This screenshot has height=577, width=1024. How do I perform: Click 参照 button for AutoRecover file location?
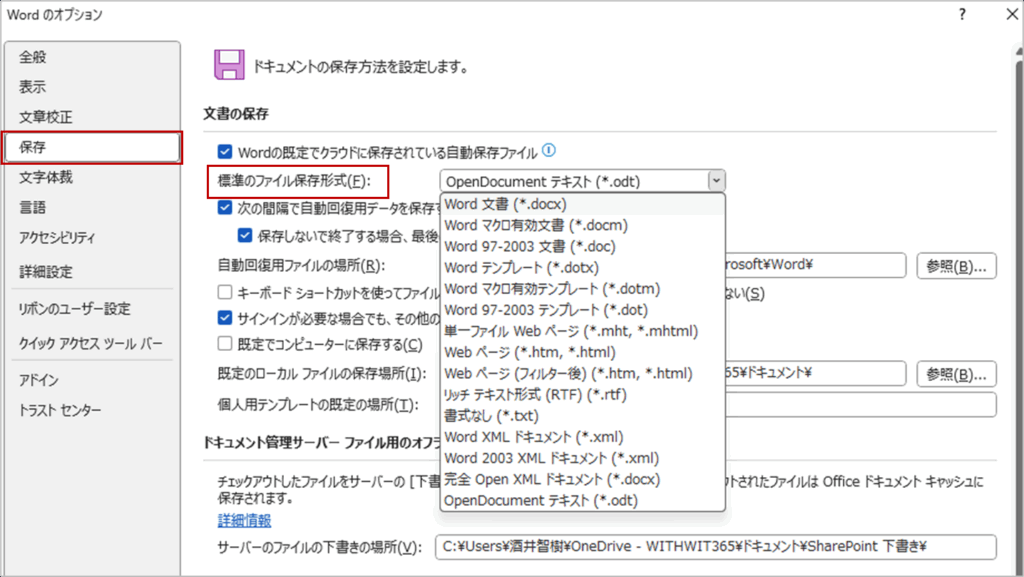point(956,266)
